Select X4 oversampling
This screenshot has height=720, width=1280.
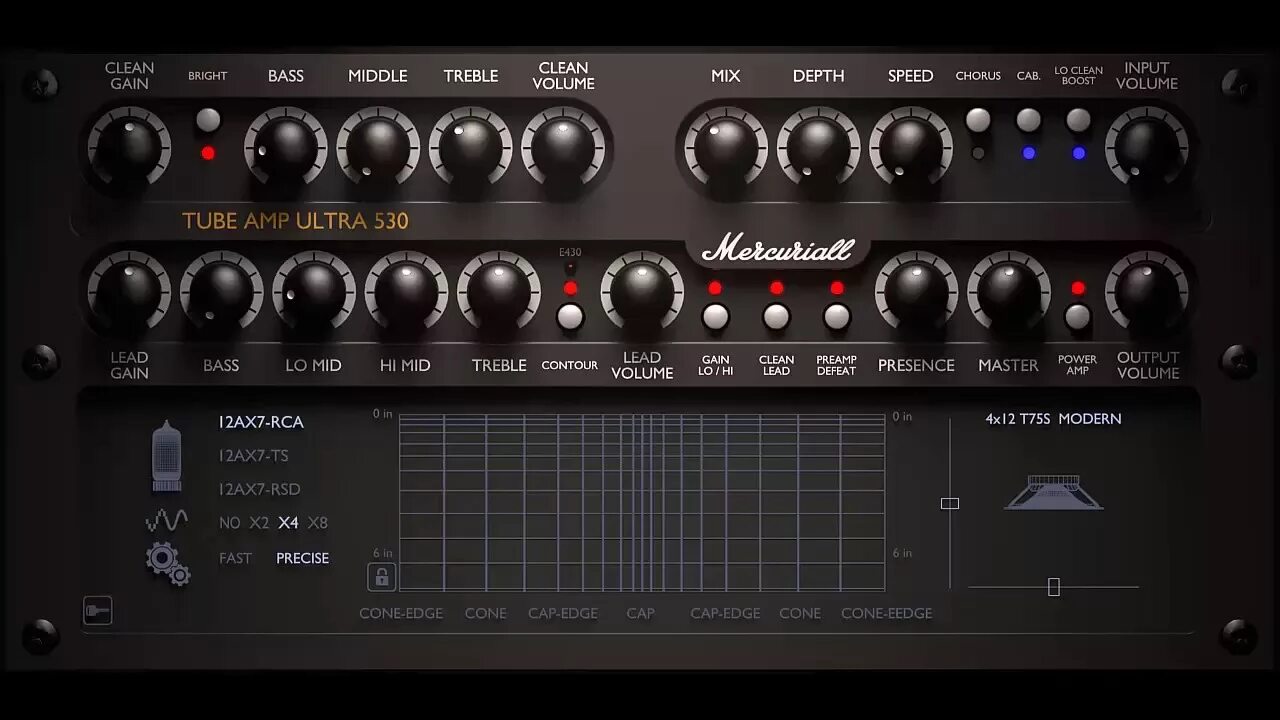[x=288, y=523]
